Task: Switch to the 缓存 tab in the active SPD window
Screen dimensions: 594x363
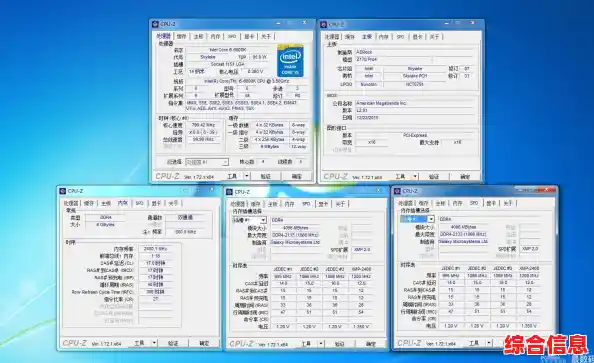Action: coord(423,203)
